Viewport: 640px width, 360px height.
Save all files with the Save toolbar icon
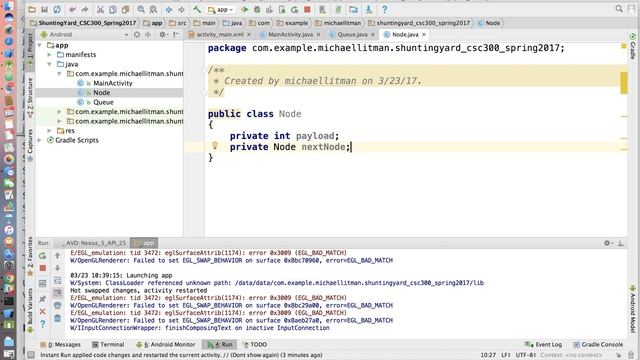point(44,9)
